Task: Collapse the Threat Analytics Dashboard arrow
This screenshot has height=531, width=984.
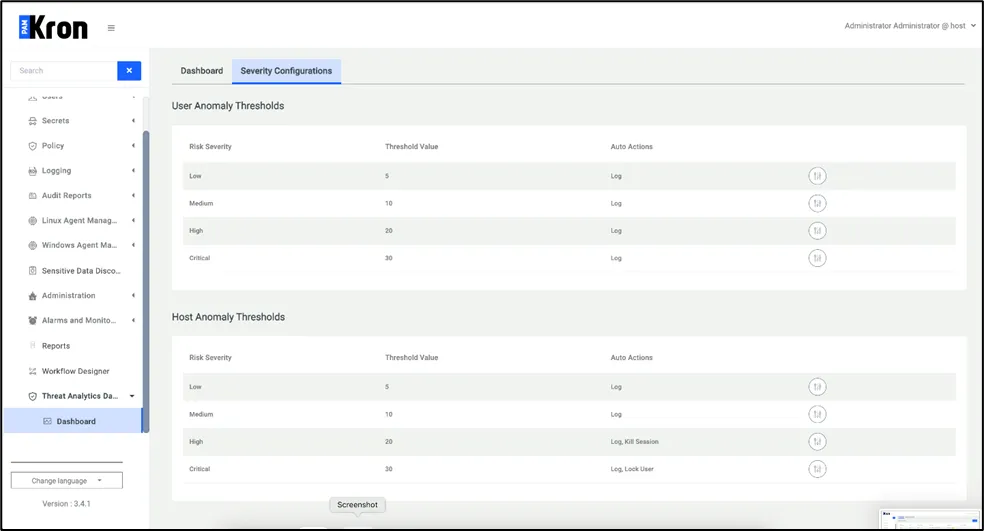Action: (132, 396)
